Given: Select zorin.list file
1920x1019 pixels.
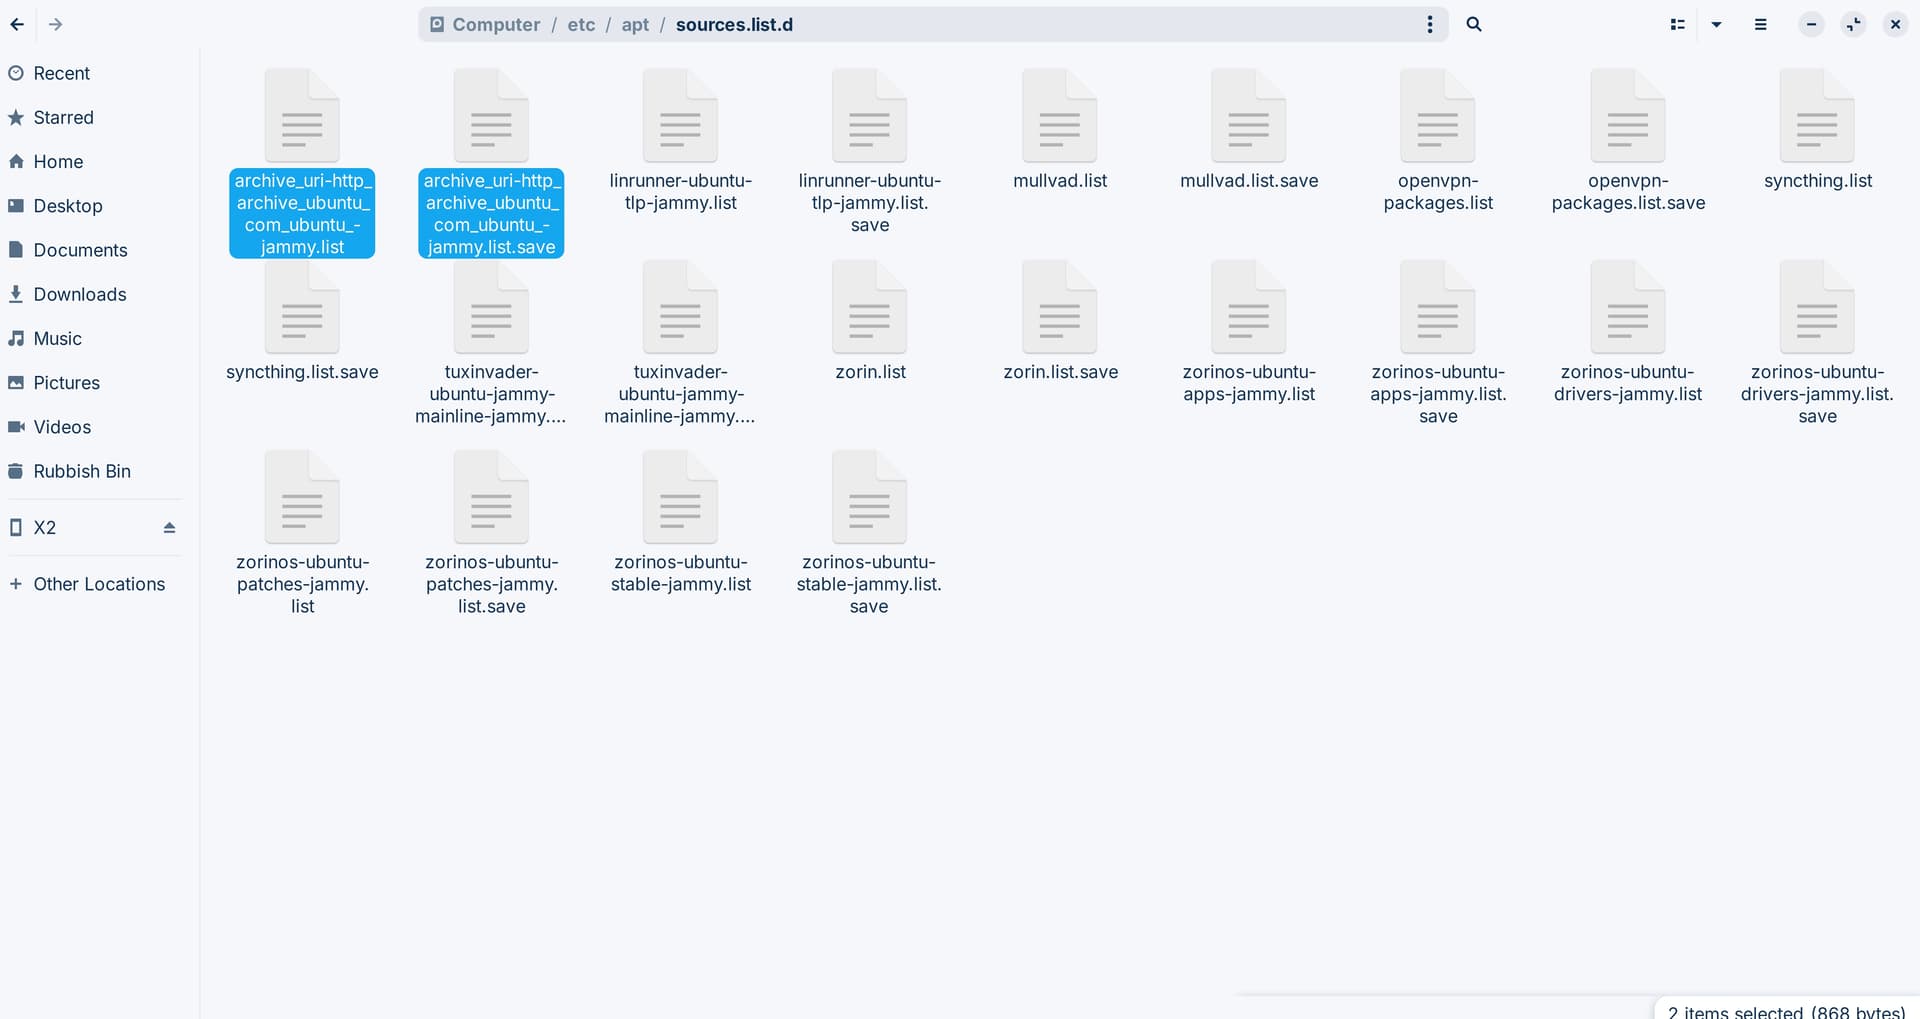Looking at the screenshot, I should pyautogui.click(x=869, y=322).
